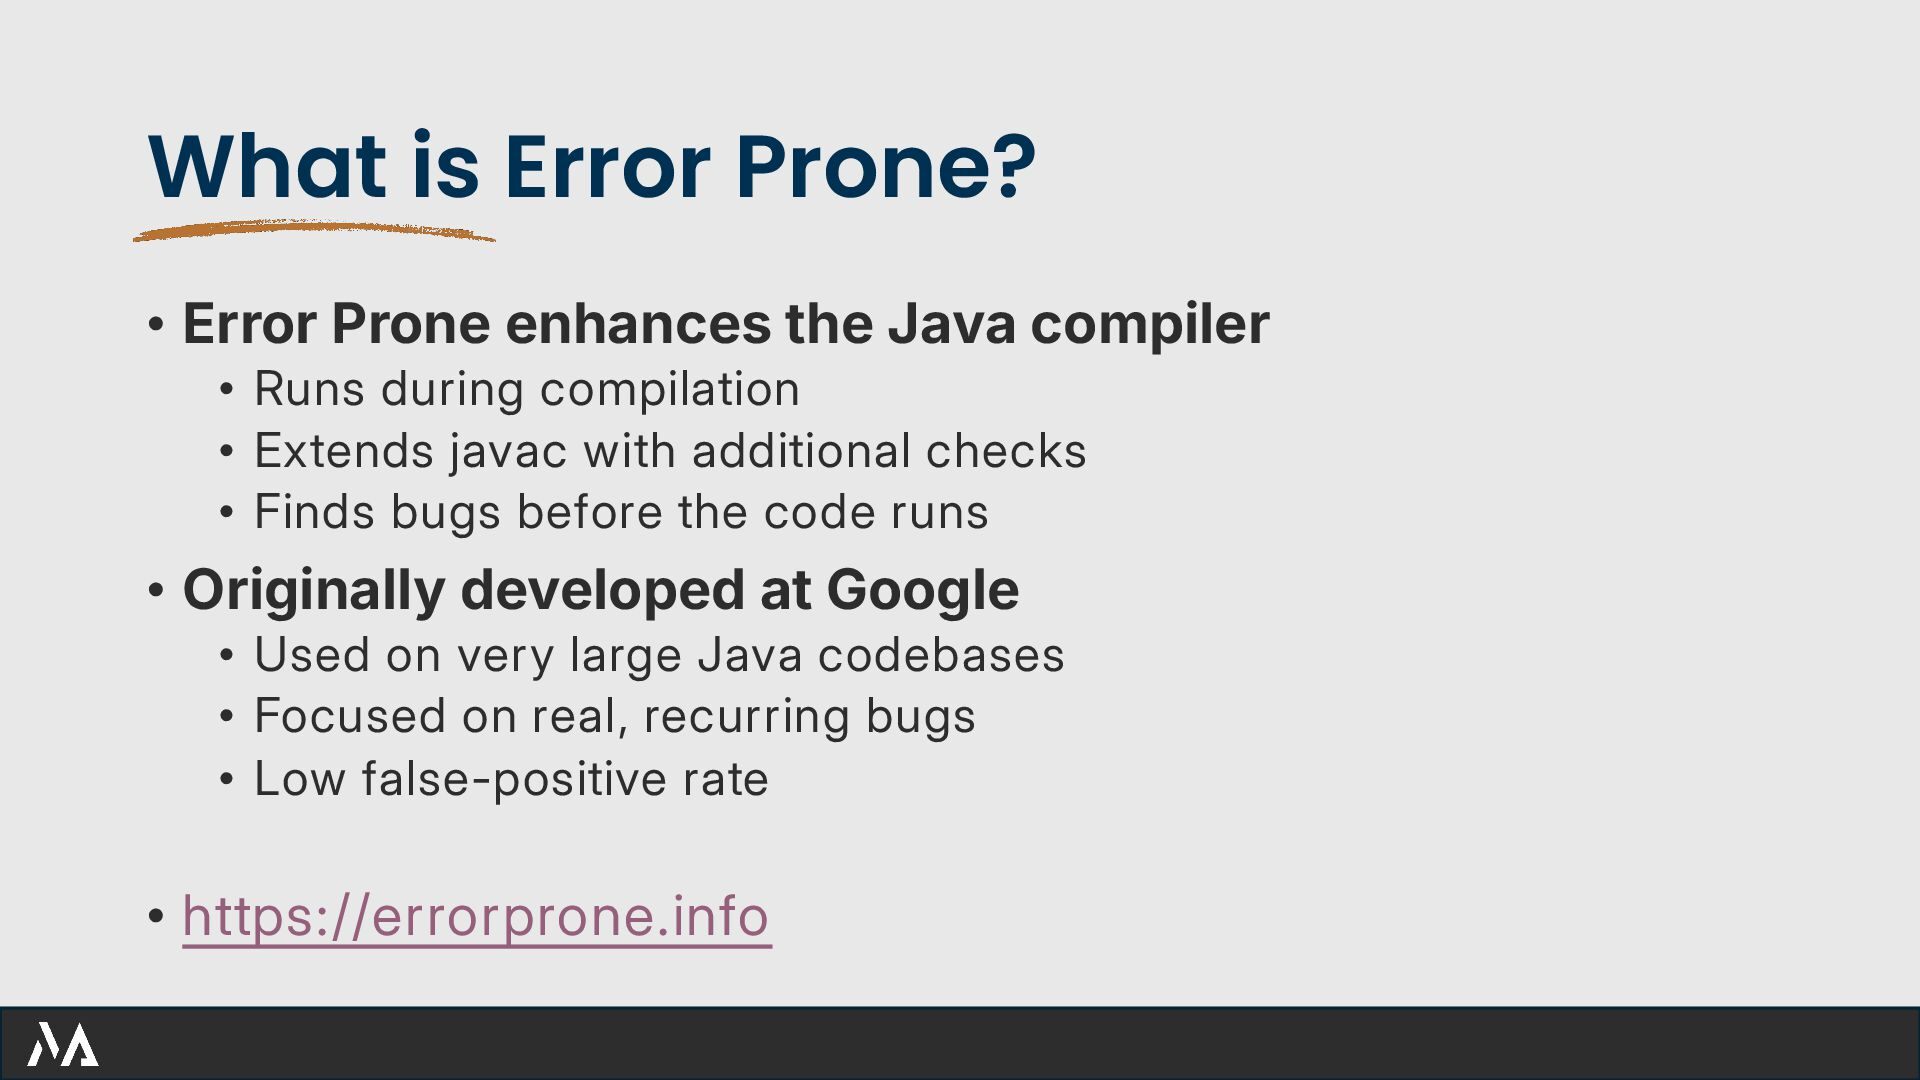
Task: Select the "Error Prone enhances the Java compiler" heading
Action: tap(726, 324)
